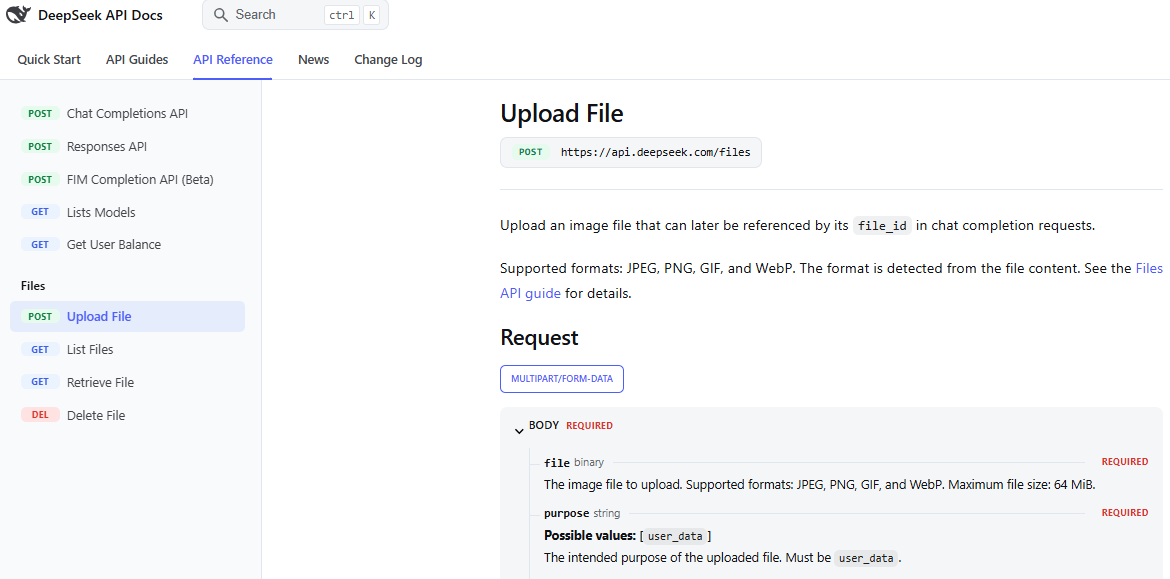Switch to the Quick Start tab
Viewport: 1170px width, 579px height.
(49, 60)
